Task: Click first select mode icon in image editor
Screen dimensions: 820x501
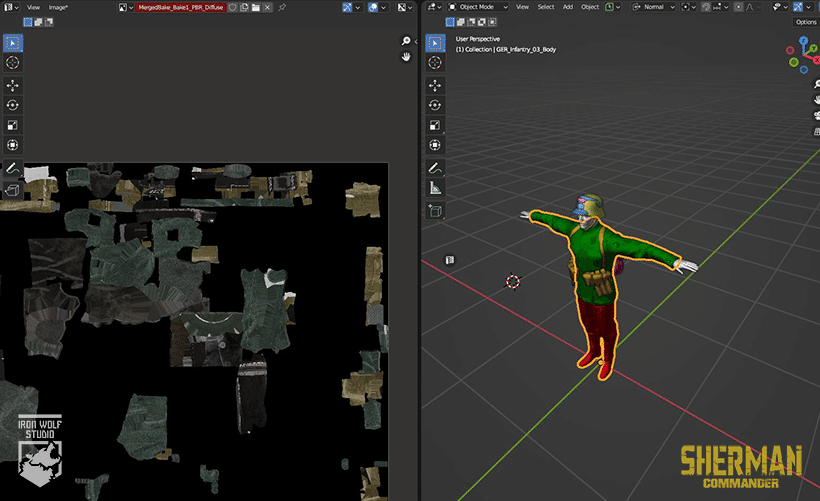Action: pos(28,22)
